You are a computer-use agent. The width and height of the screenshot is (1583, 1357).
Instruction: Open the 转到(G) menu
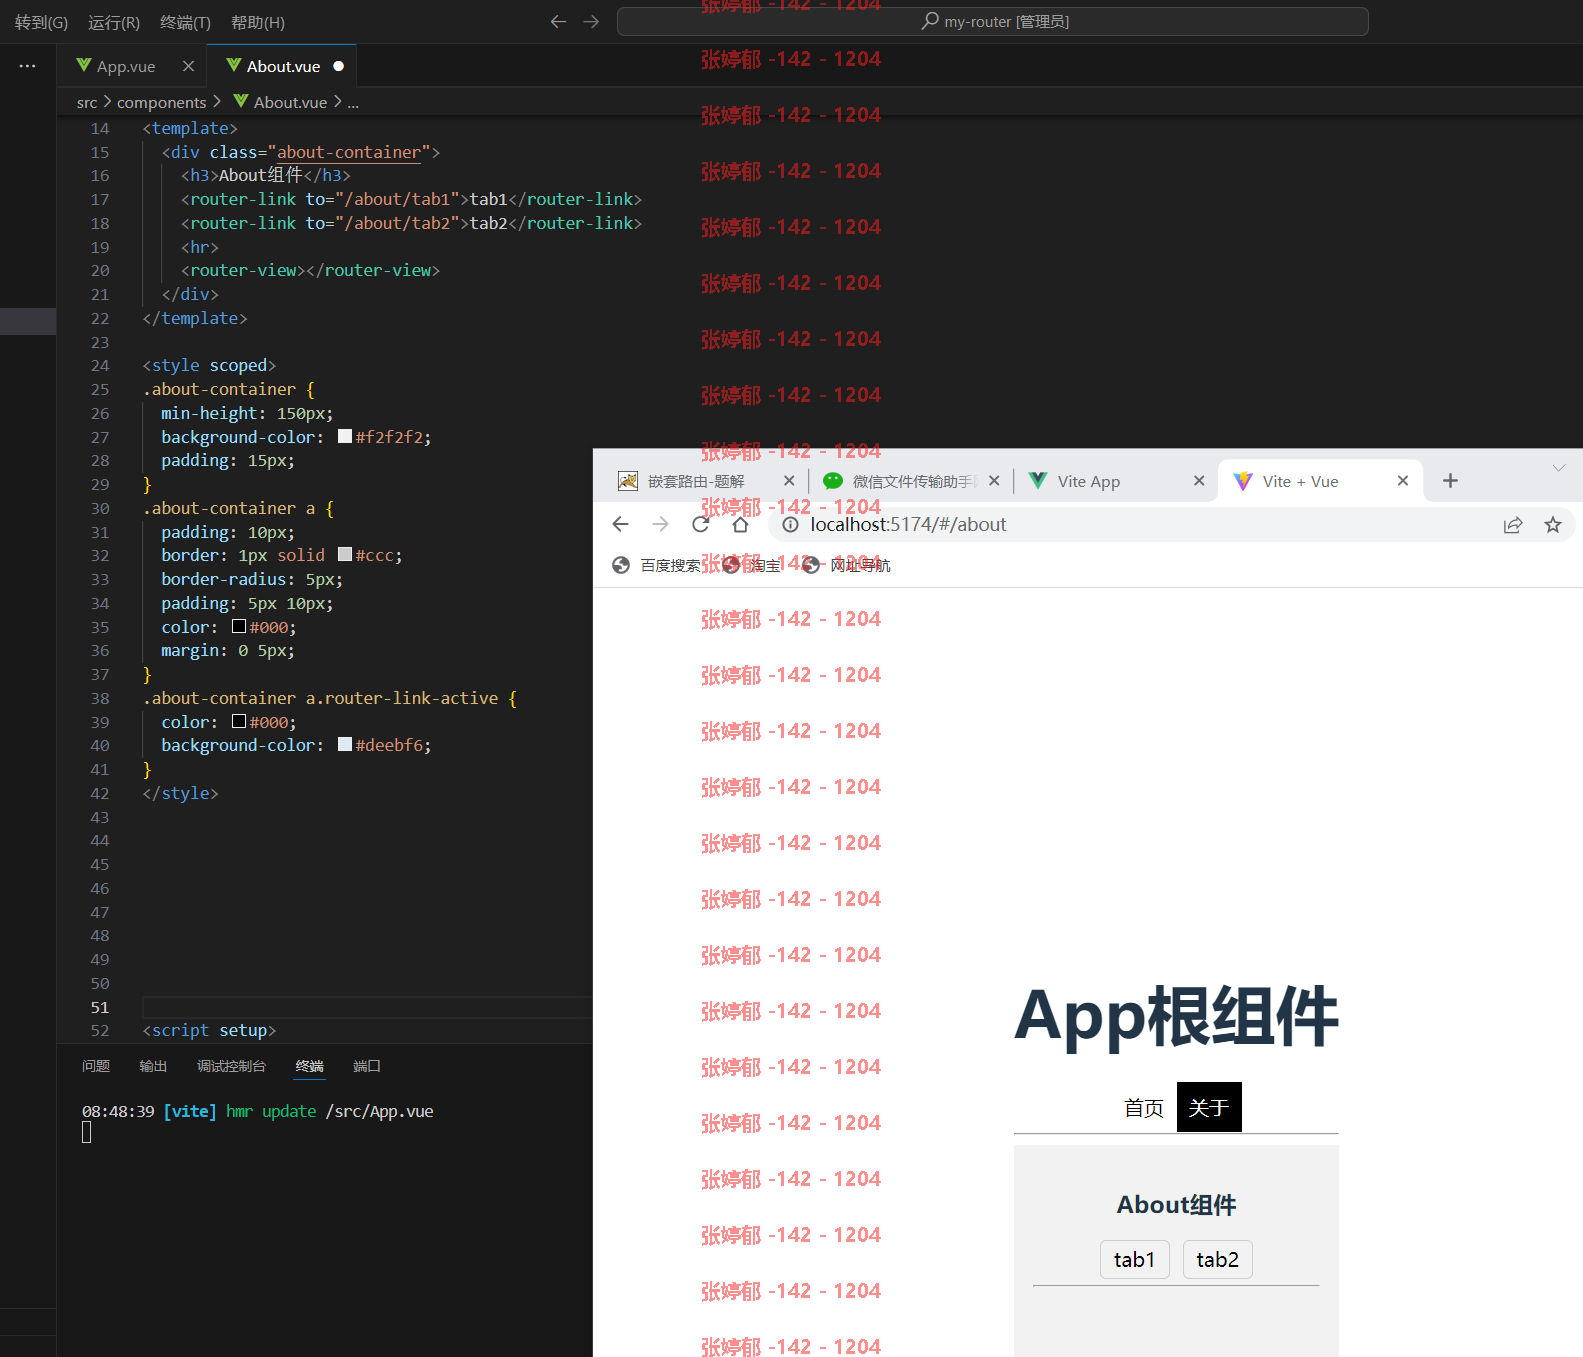[41, 22]
